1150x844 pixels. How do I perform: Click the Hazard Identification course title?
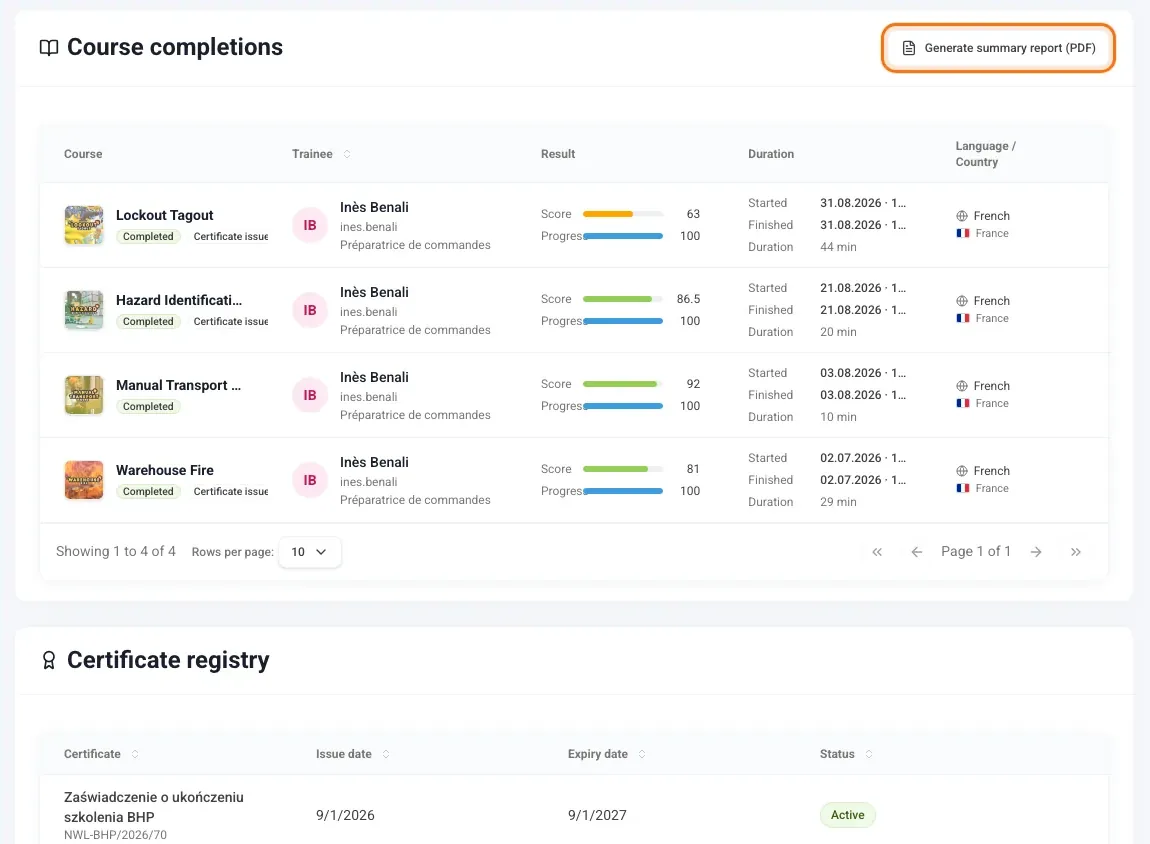[179, 301]
